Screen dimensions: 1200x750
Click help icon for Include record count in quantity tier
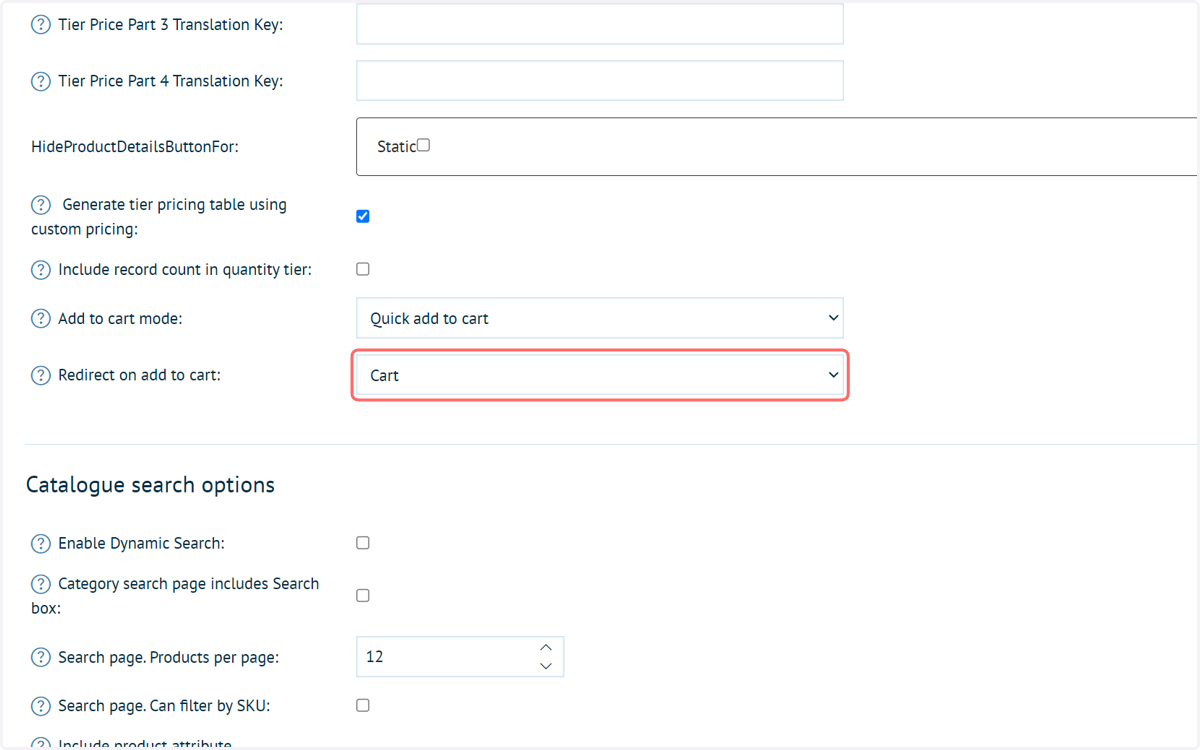(x=41, y=270)
